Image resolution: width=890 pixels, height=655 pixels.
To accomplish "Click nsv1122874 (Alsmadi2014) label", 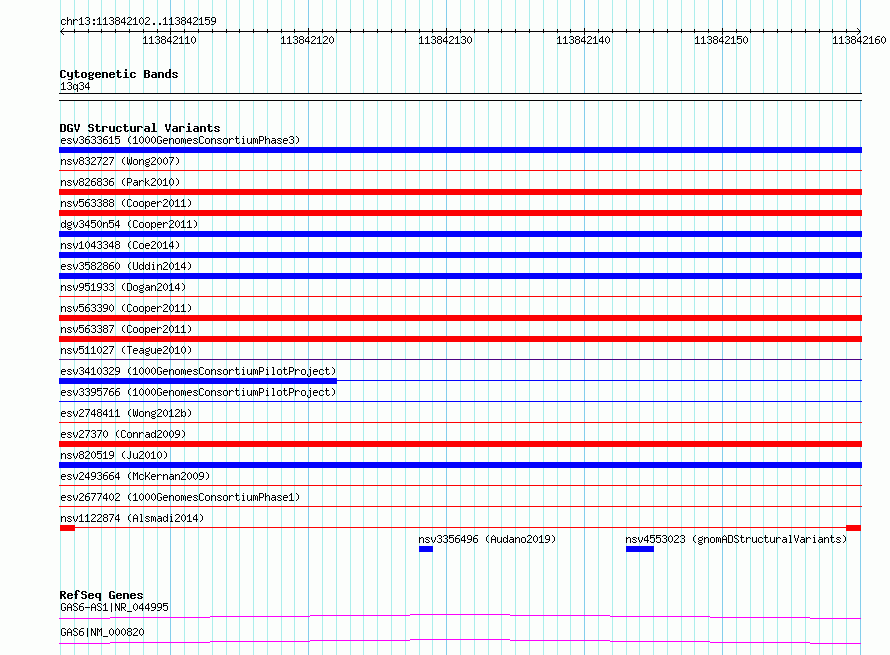I will [132, 518].
